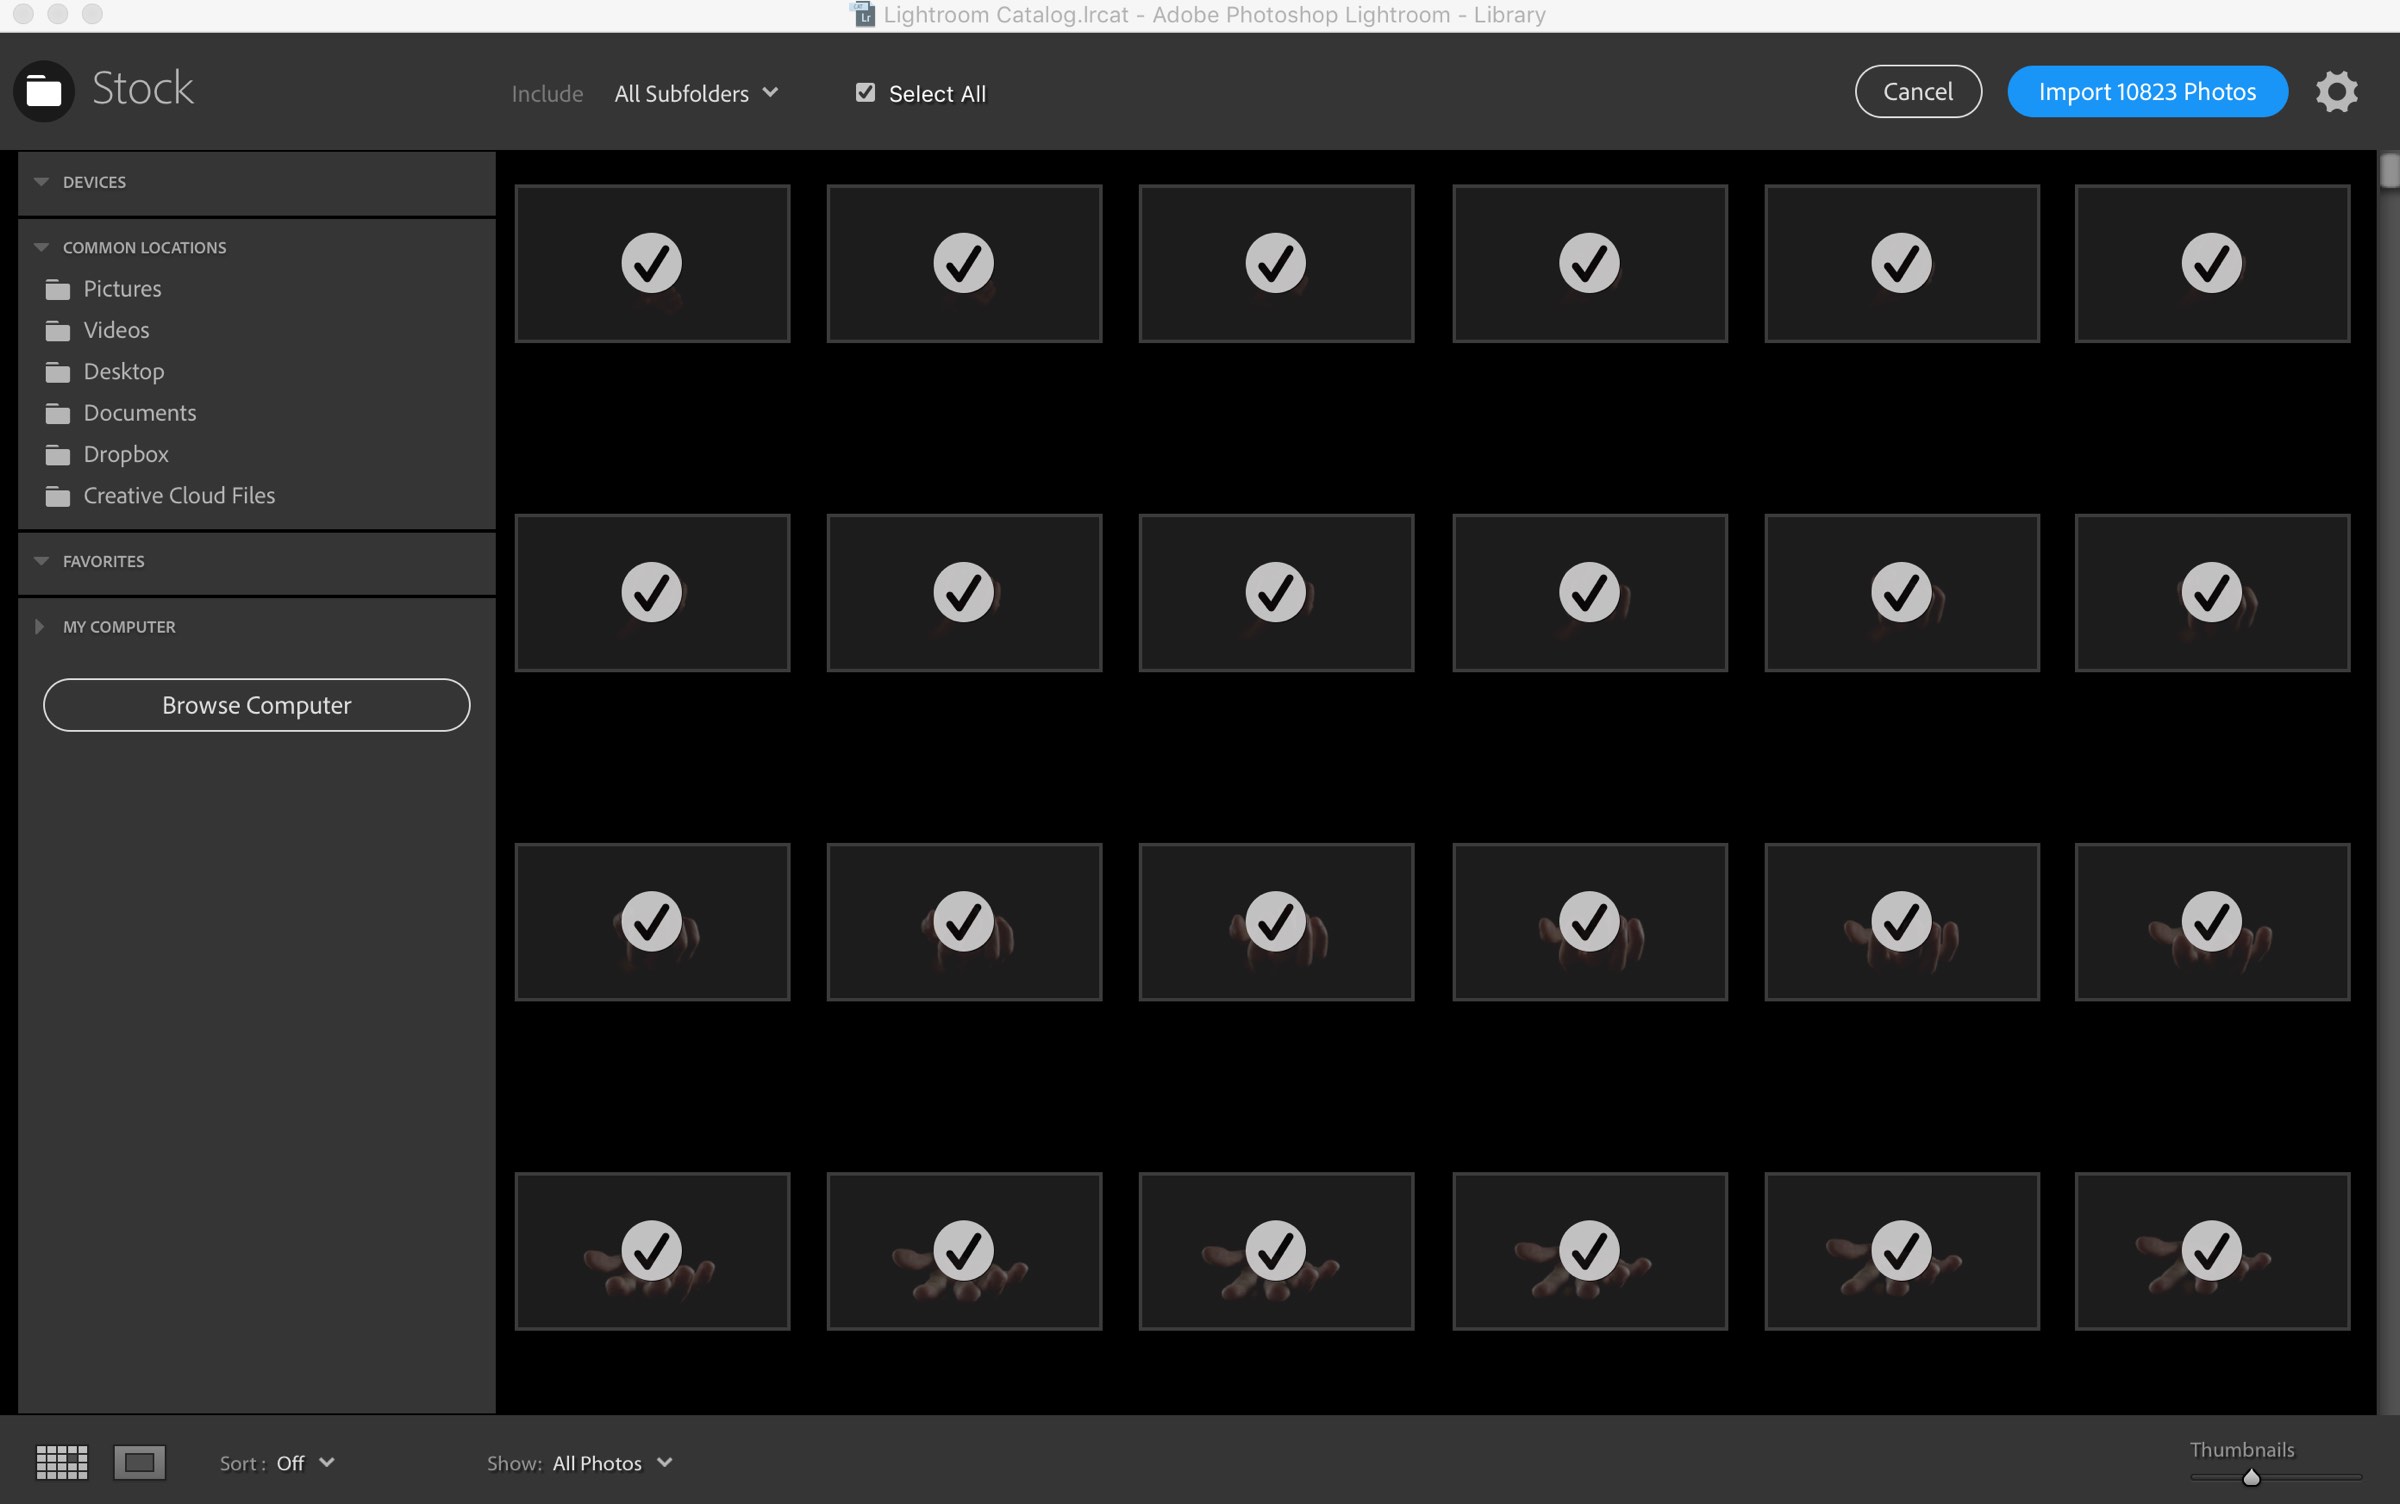Toggle the Select All checkbox
Image resolution: width=2400 pixels, height=1504 pixels.
tap(865, 92)
